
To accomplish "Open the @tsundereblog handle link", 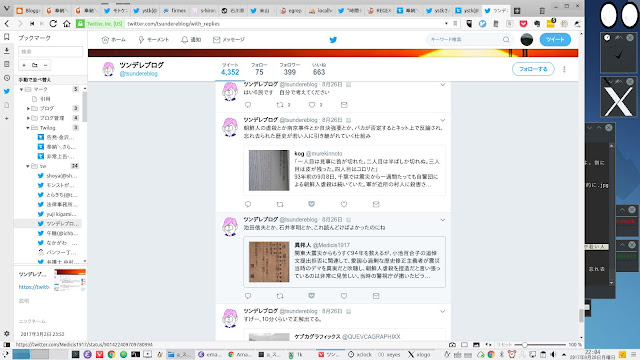I will click(138, 73).
